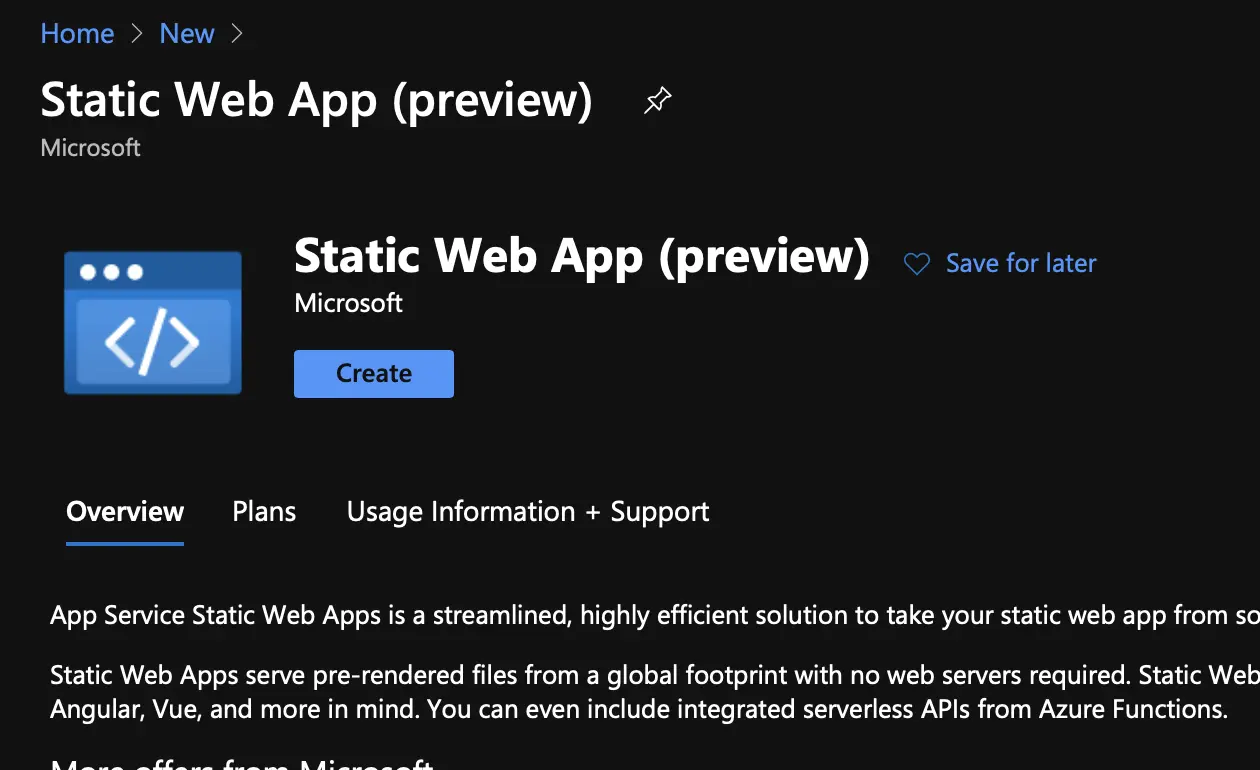Expand the chevron after New breadcrumb
The width and height of the screenshot is (1260, 770).
pos(237,33)
